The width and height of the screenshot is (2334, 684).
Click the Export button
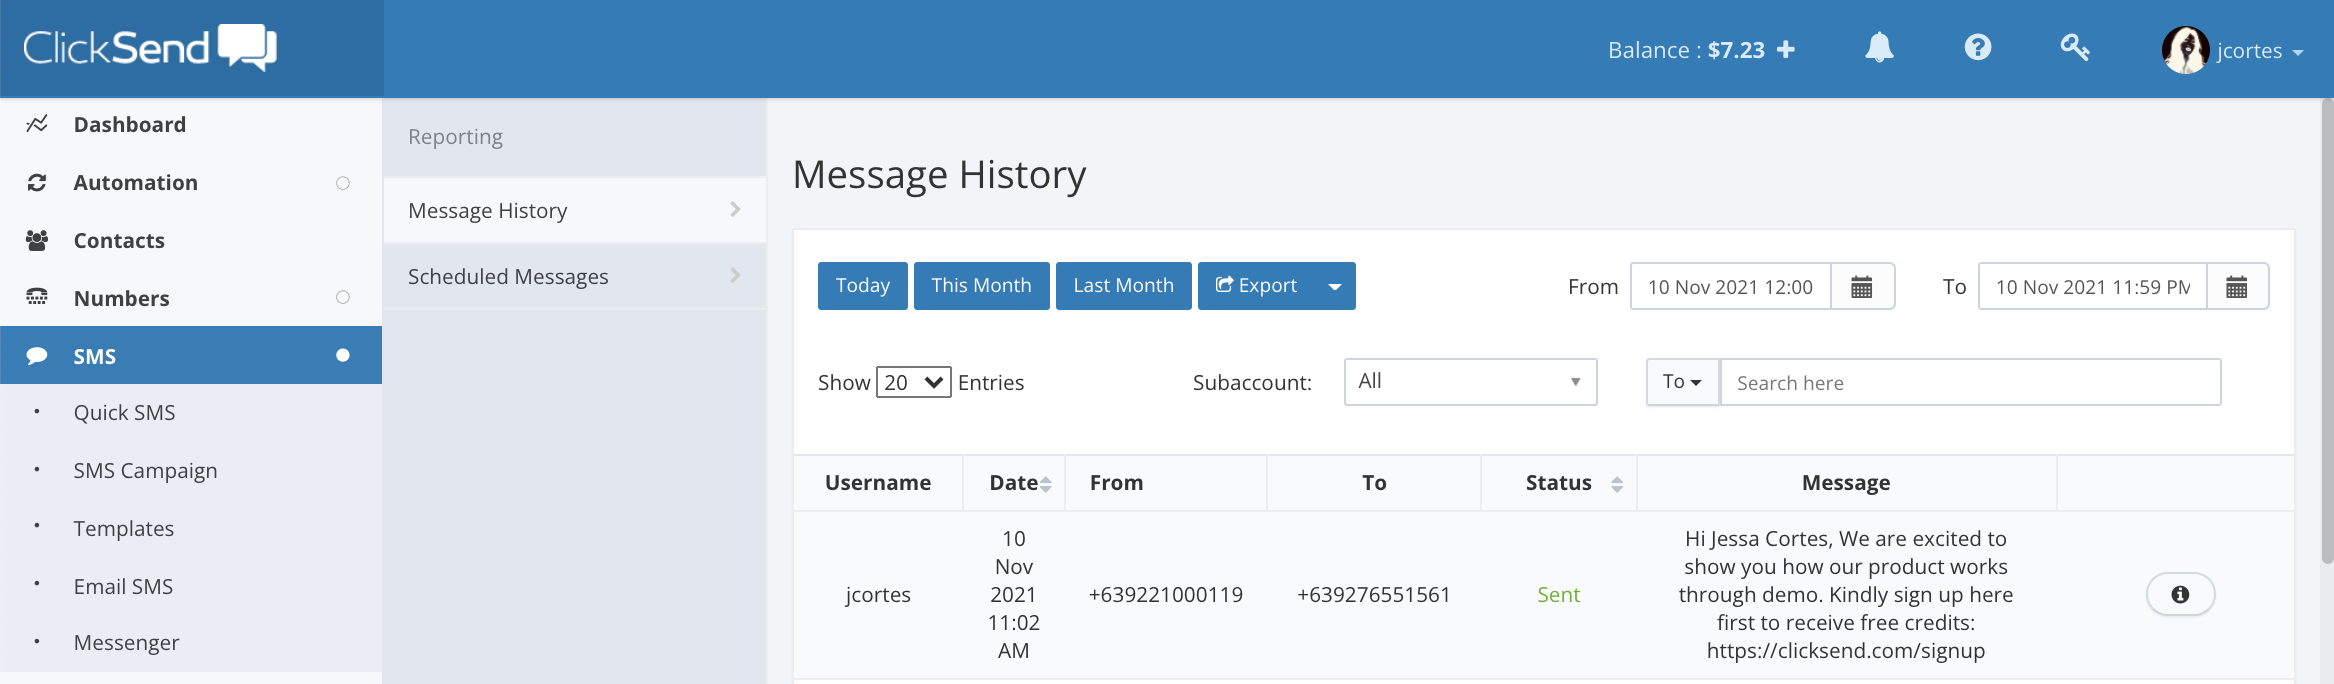point(1257,286)
